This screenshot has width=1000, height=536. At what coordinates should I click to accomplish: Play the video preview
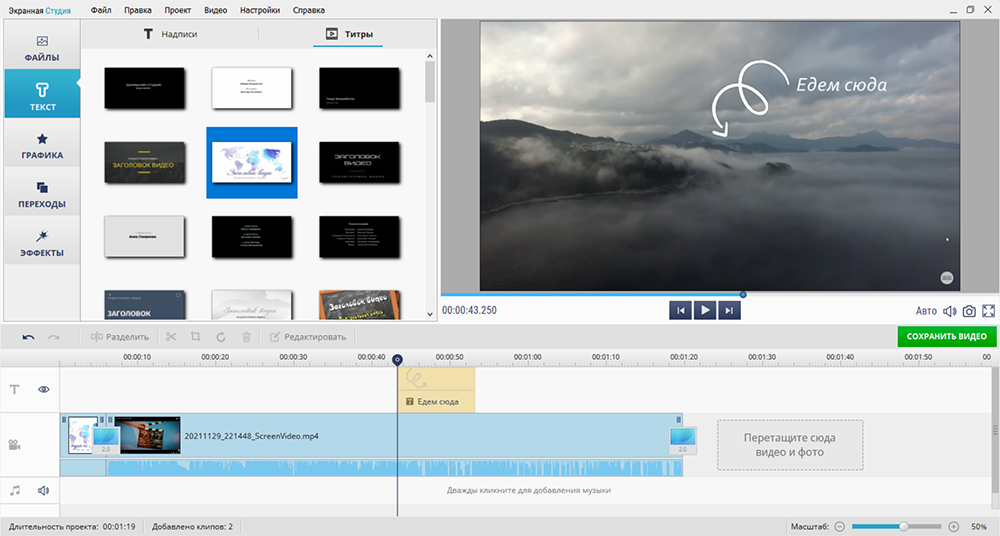(705, 310)
